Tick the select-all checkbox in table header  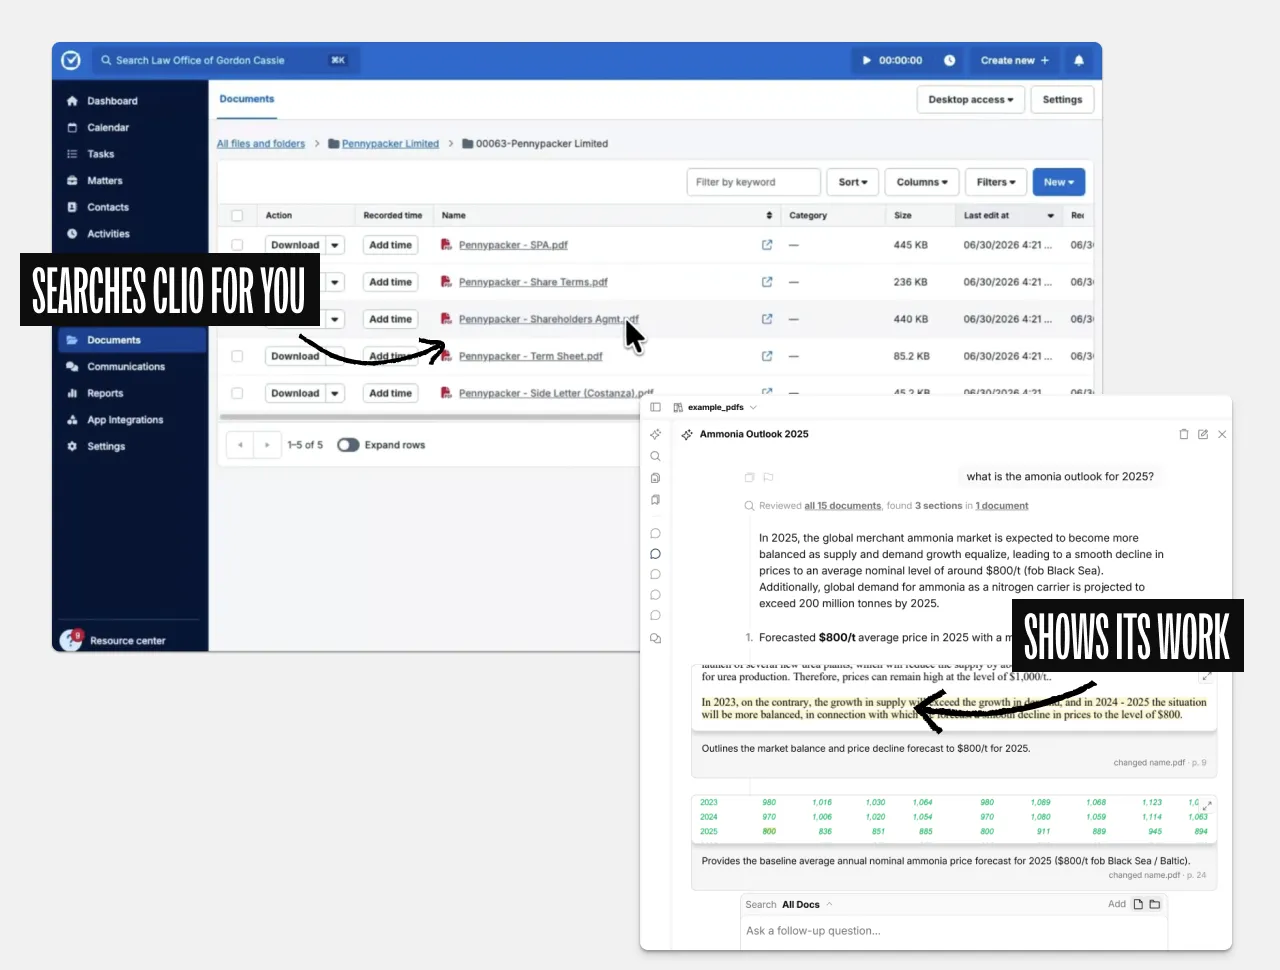click(x=237, y=215)
